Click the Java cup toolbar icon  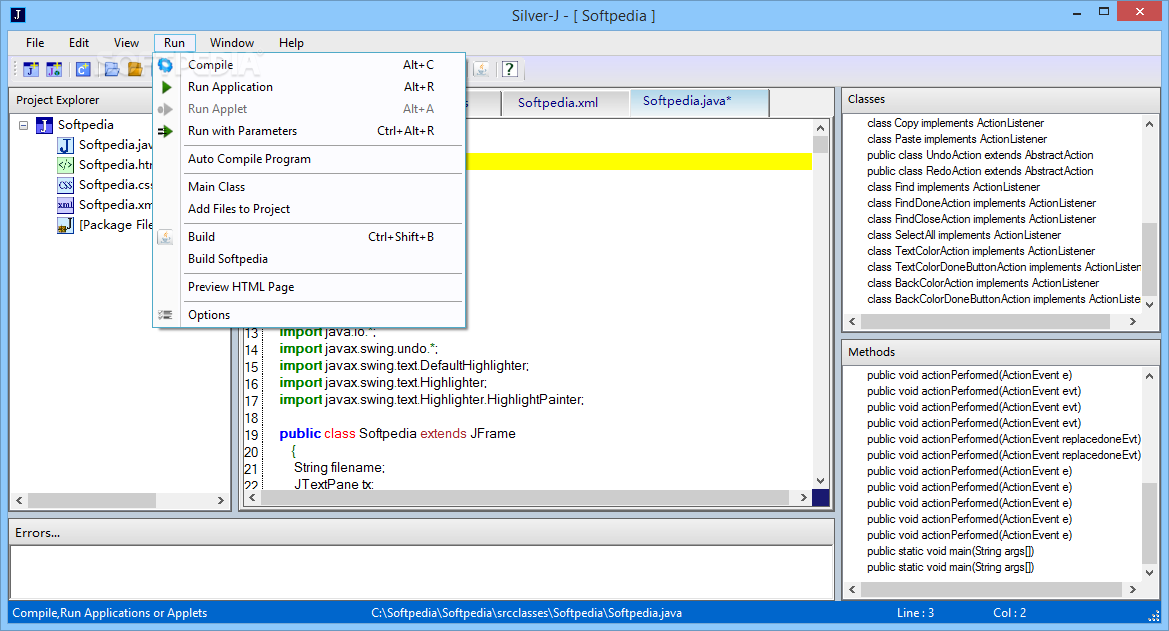click(482, 69)
